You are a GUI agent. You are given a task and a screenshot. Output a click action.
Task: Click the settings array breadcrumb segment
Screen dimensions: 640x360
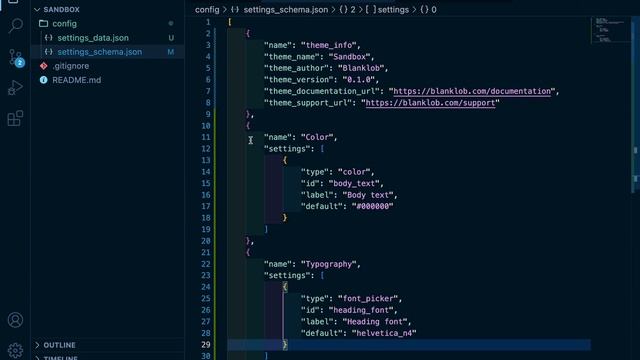point(387,10)
